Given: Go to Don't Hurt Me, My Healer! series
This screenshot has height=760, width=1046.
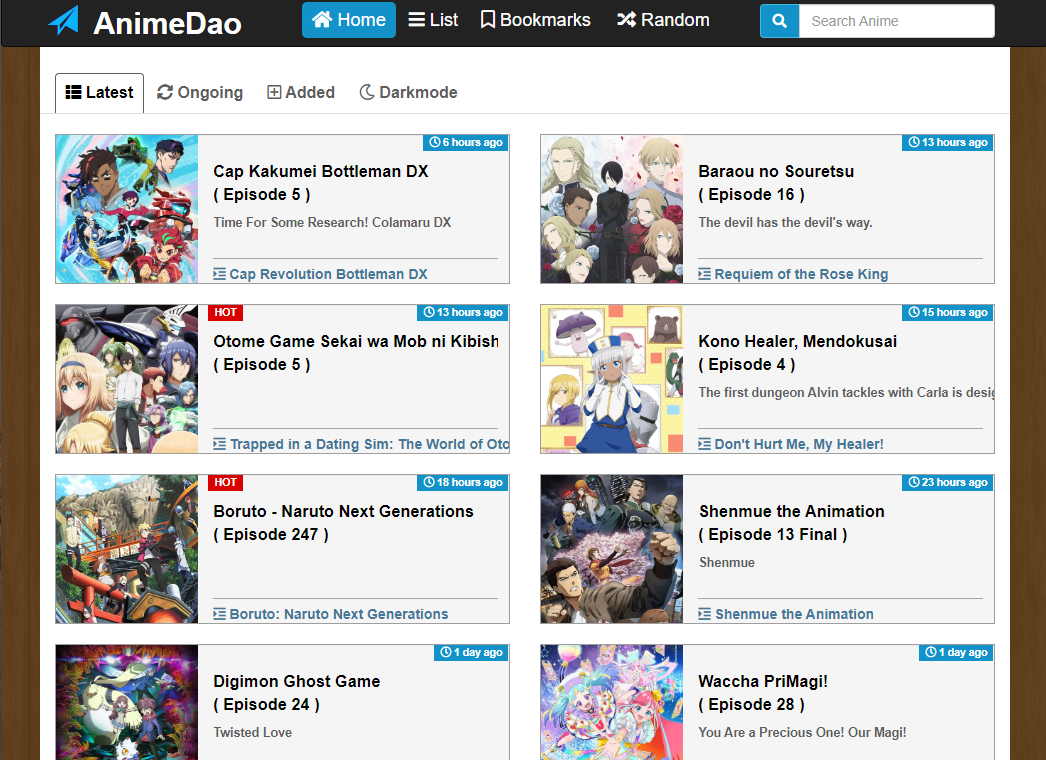Looking at the screenshot, I should click(x=799, y=444).
